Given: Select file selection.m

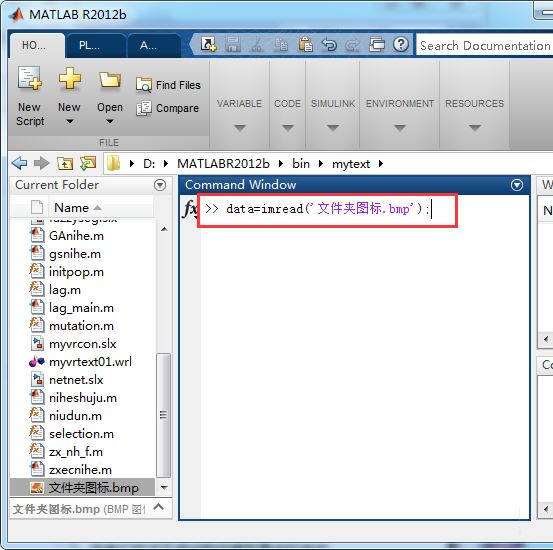Looking at the screenshot, I should [81, 434].
